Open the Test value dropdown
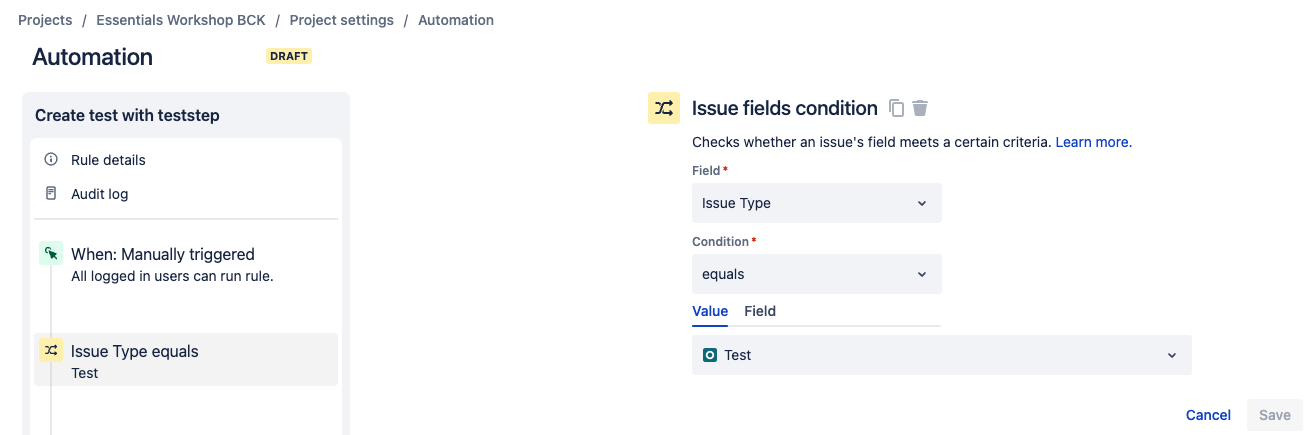 click(x=942, y=355)
